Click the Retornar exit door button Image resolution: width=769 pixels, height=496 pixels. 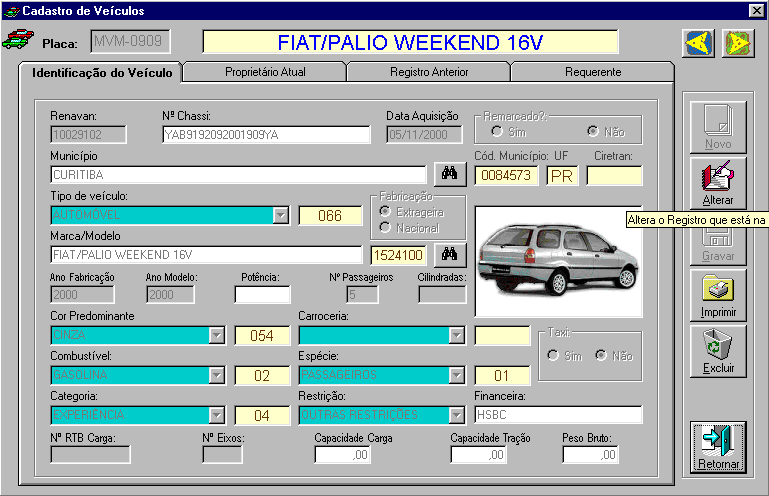pos(718,447)
